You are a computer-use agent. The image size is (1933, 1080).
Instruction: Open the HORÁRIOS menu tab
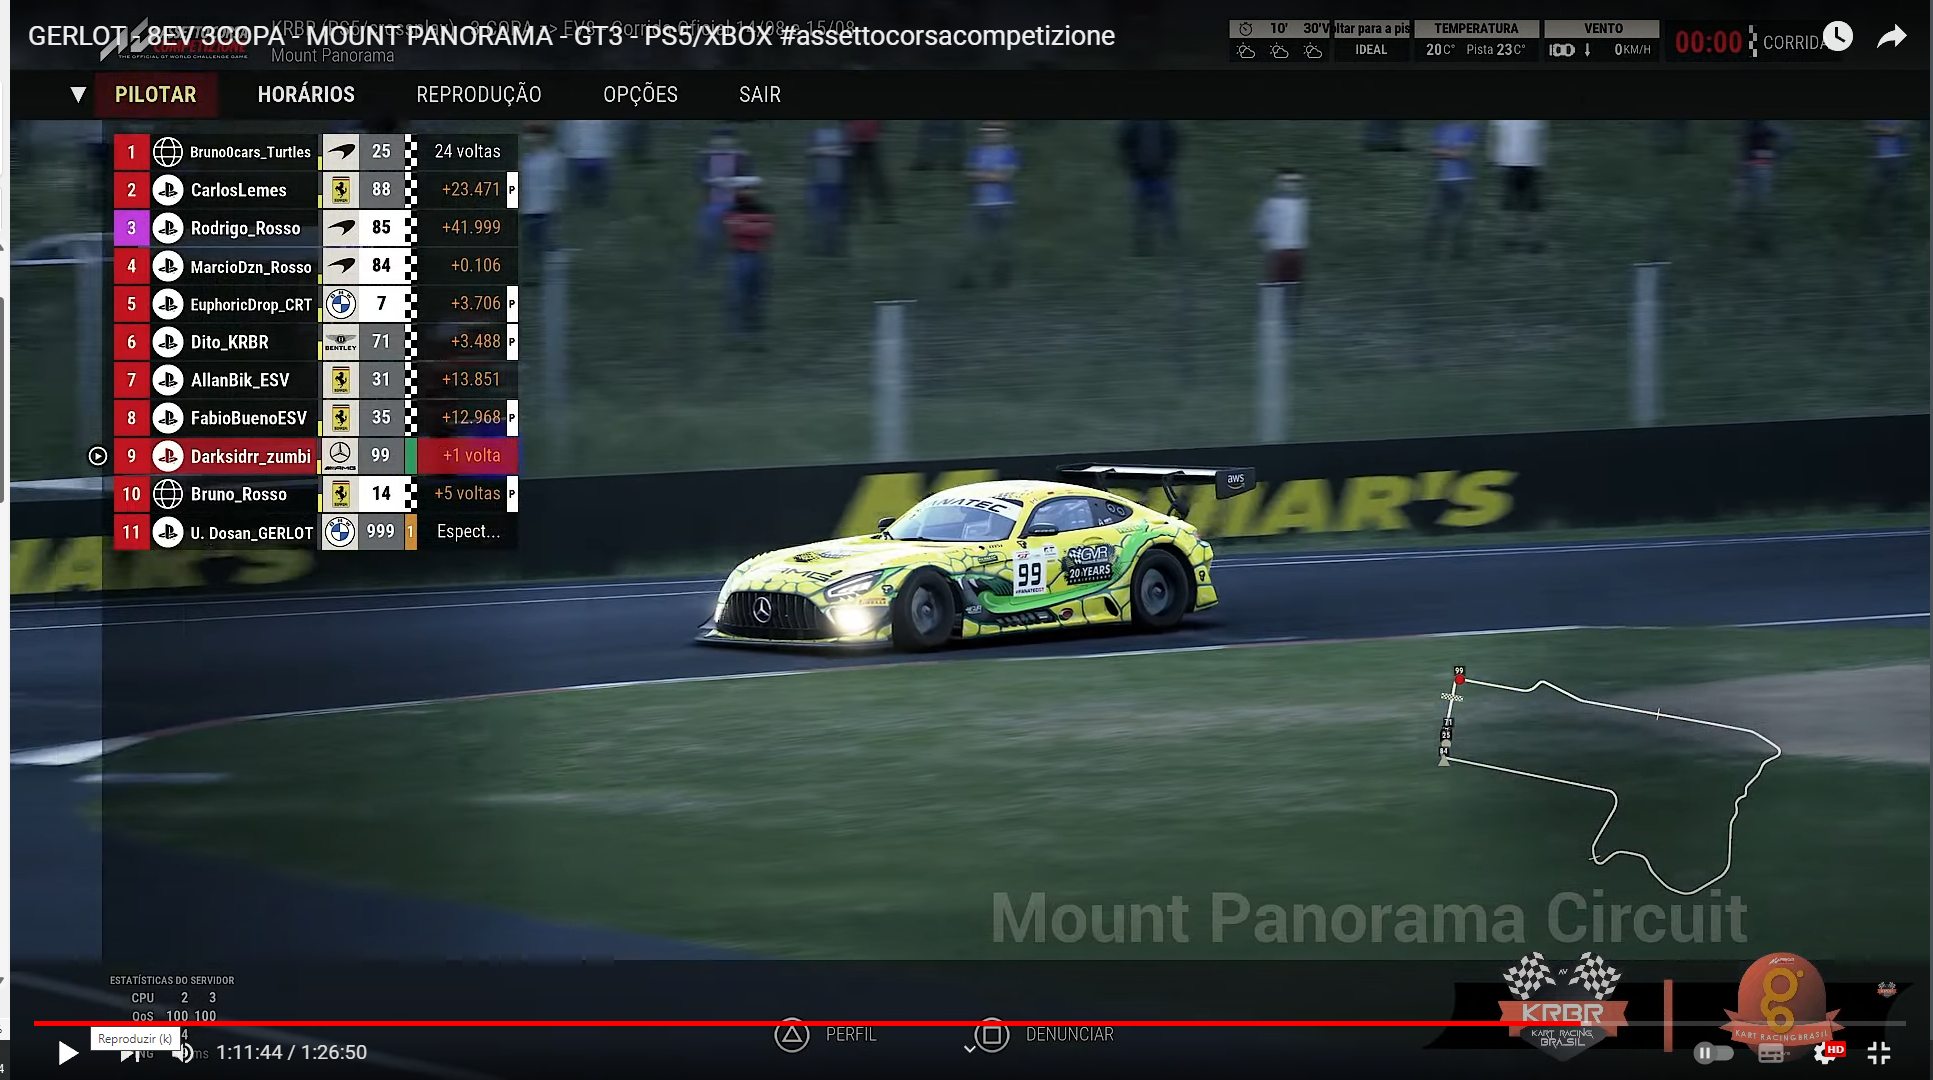click(306, 94)
